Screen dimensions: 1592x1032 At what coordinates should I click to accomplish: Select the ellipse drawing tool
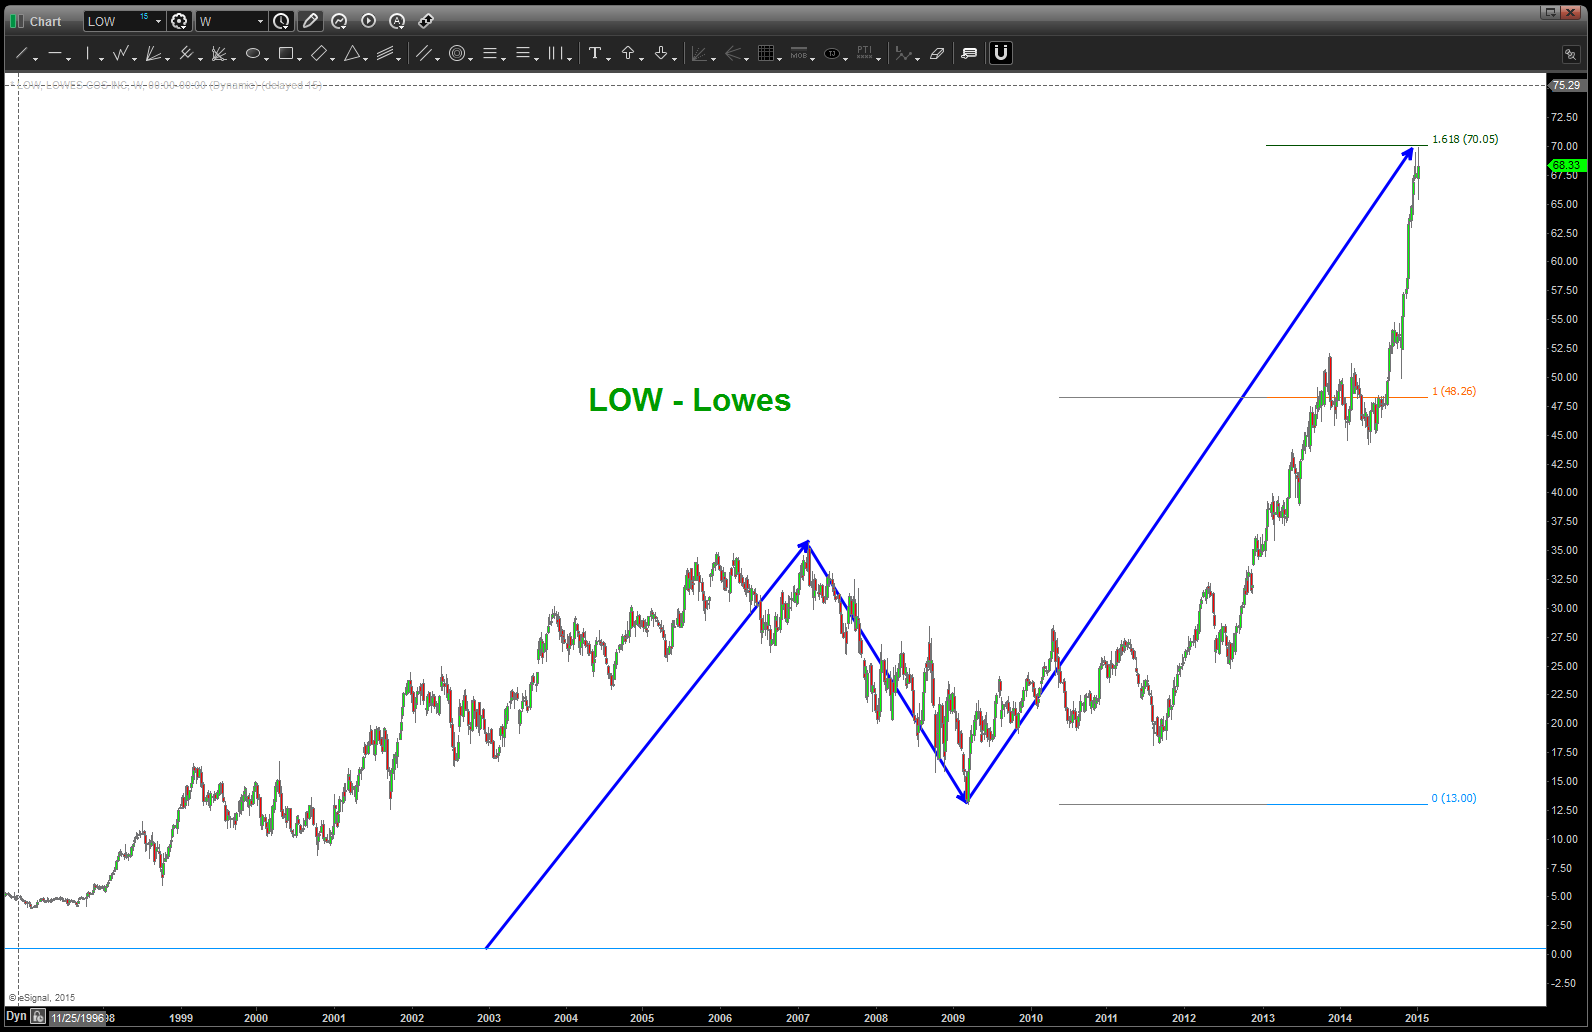coord(253,54)
